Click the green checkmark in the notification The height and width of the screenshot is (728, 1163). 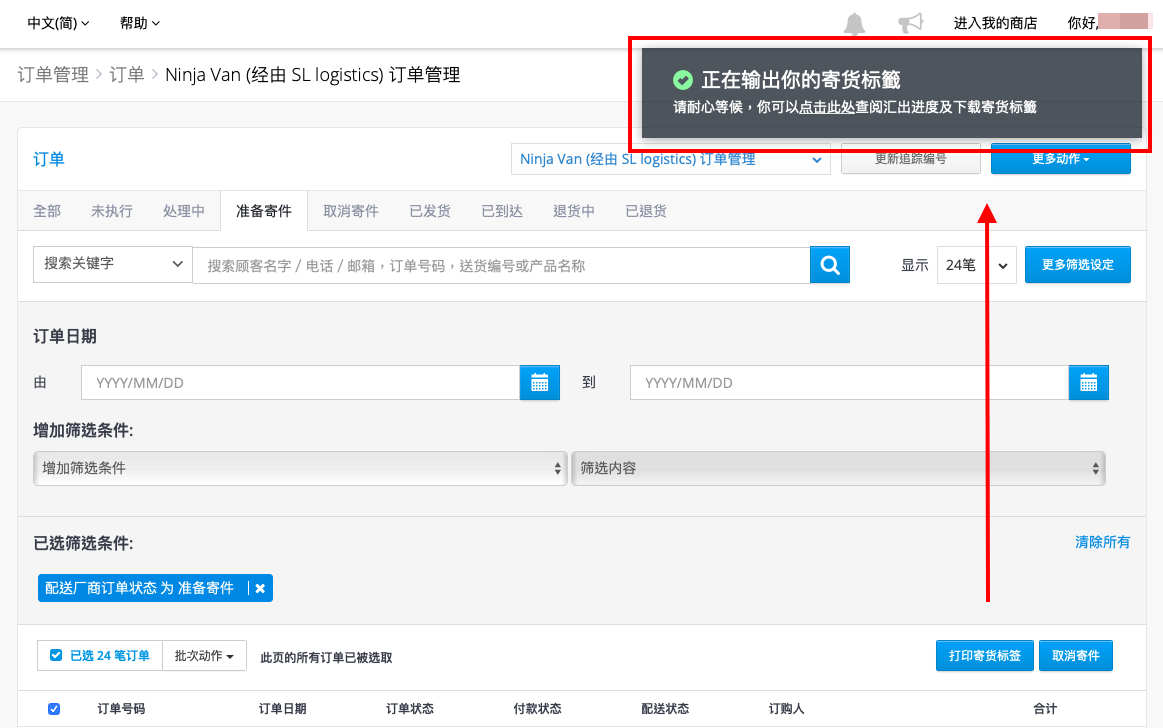point(682,80)
